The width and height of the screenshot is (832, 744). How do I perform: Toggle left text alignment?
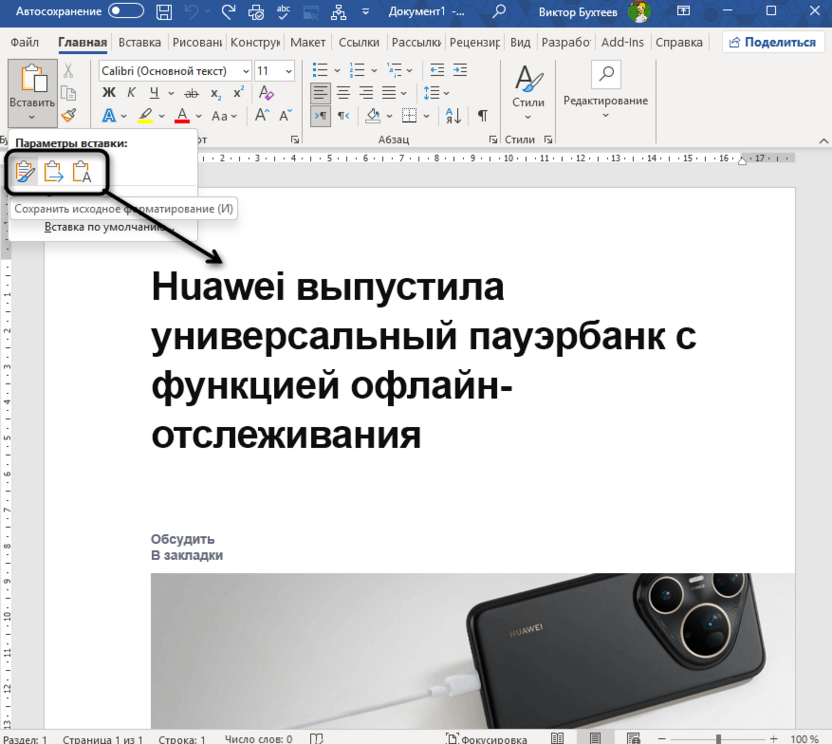[320, 93]
